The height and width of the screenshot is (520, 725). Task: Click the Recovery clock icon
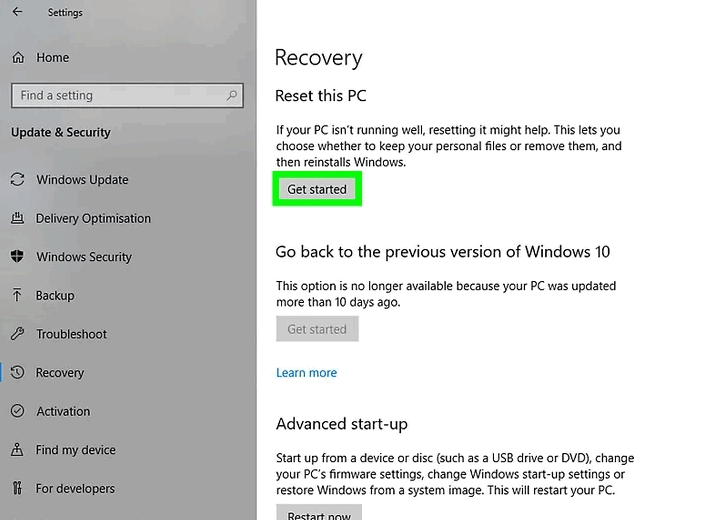(17, 372)
